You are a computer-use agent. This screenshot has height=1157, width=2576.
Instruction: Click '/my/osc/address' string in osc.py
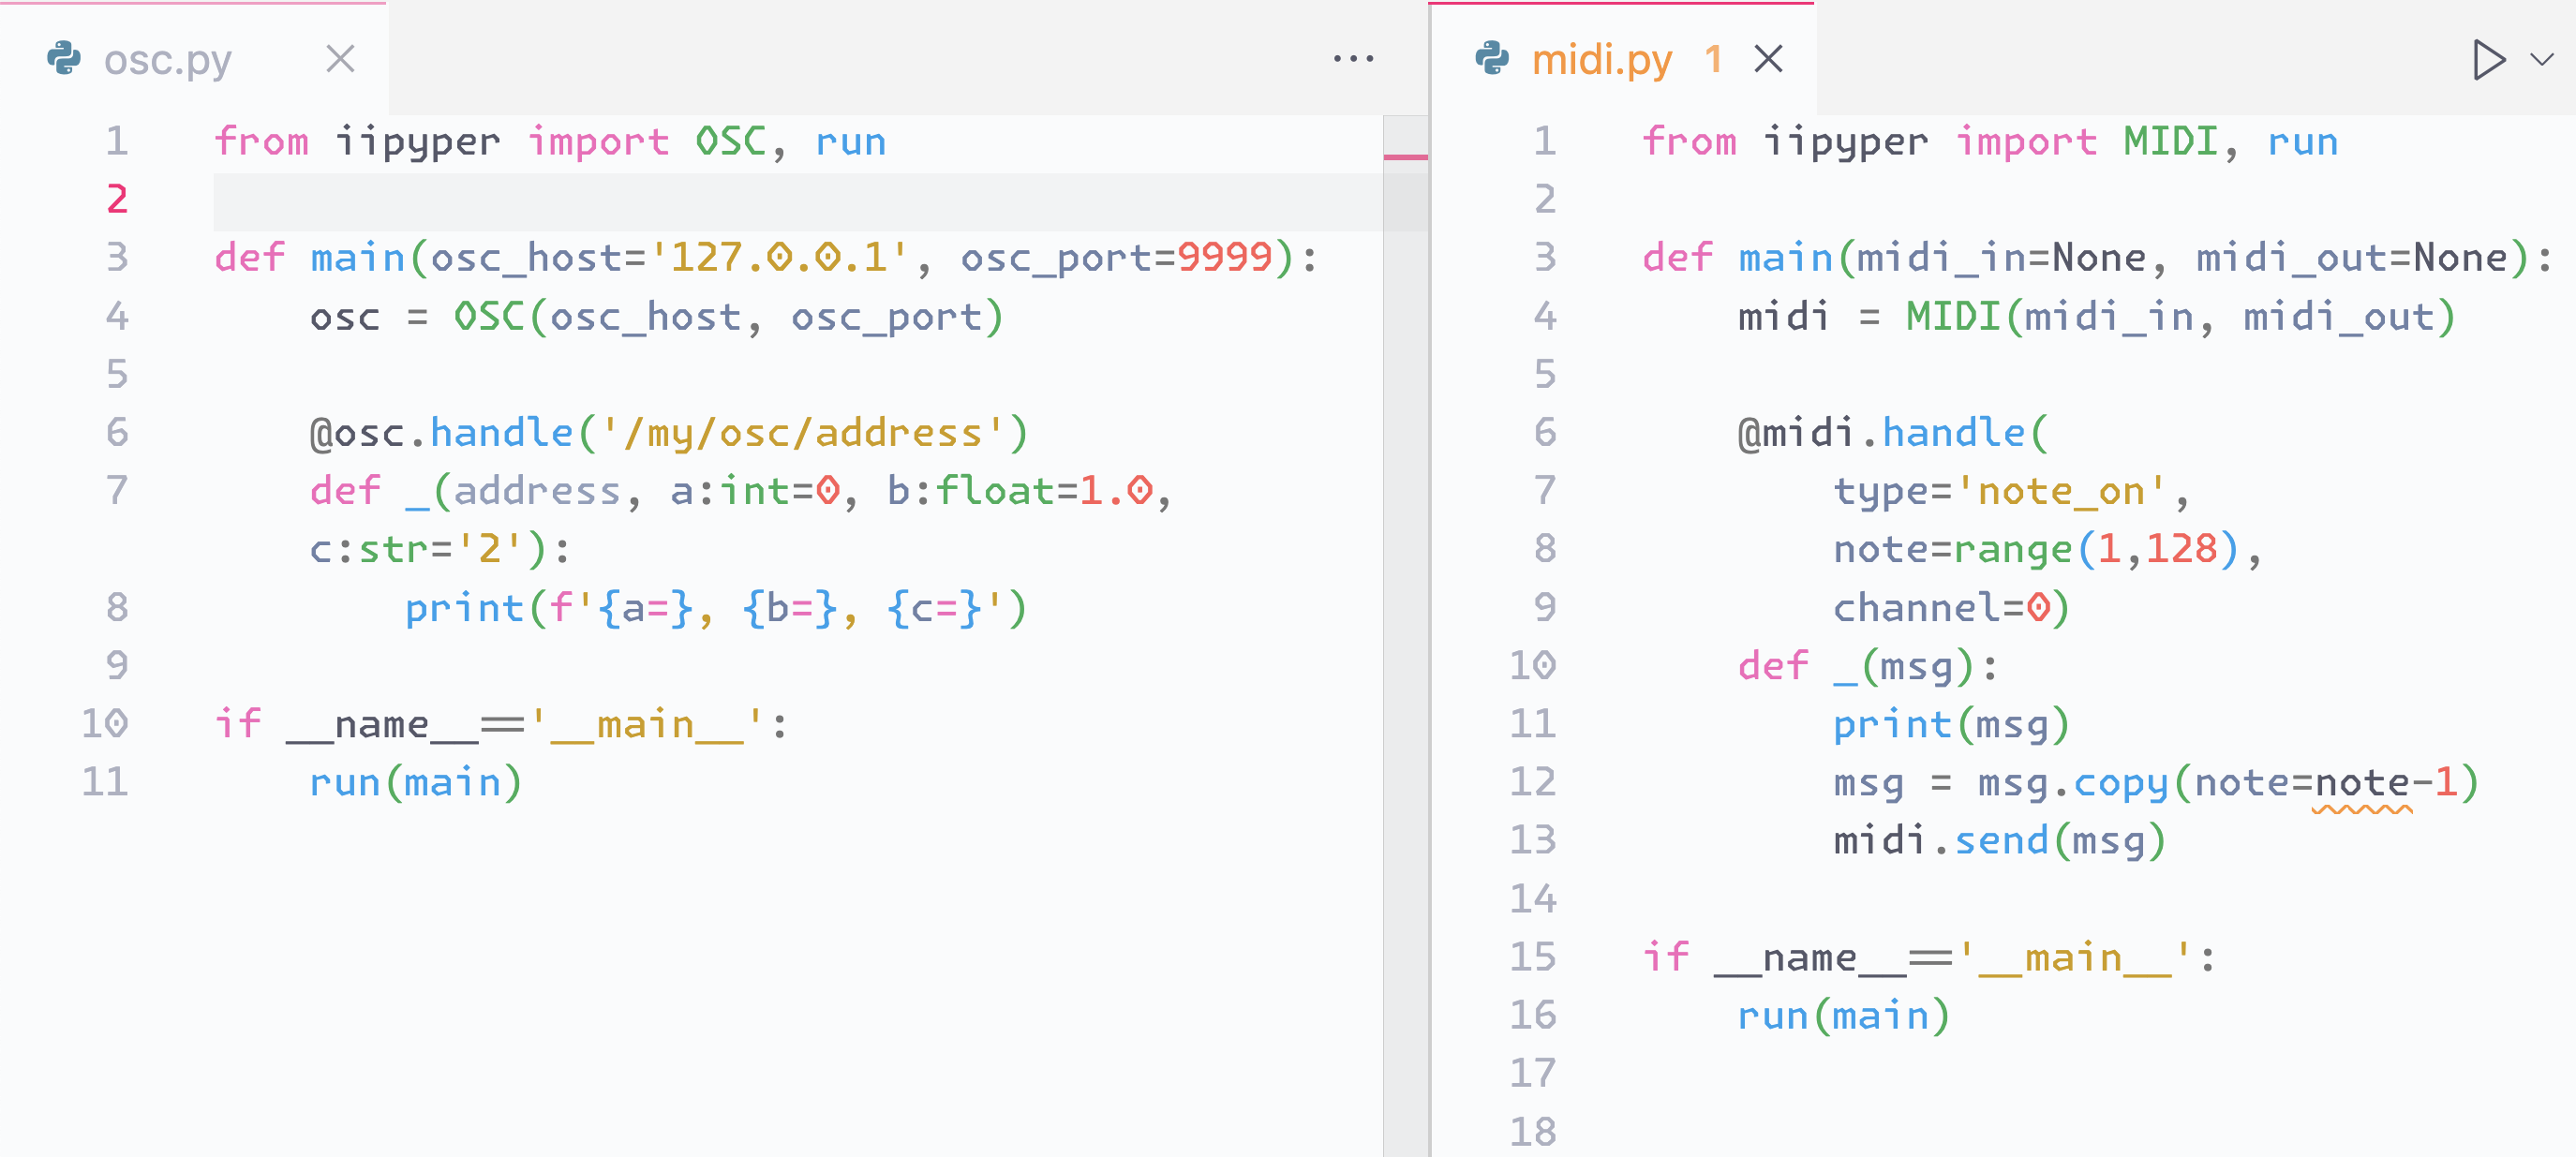click(x=802, y=434)
